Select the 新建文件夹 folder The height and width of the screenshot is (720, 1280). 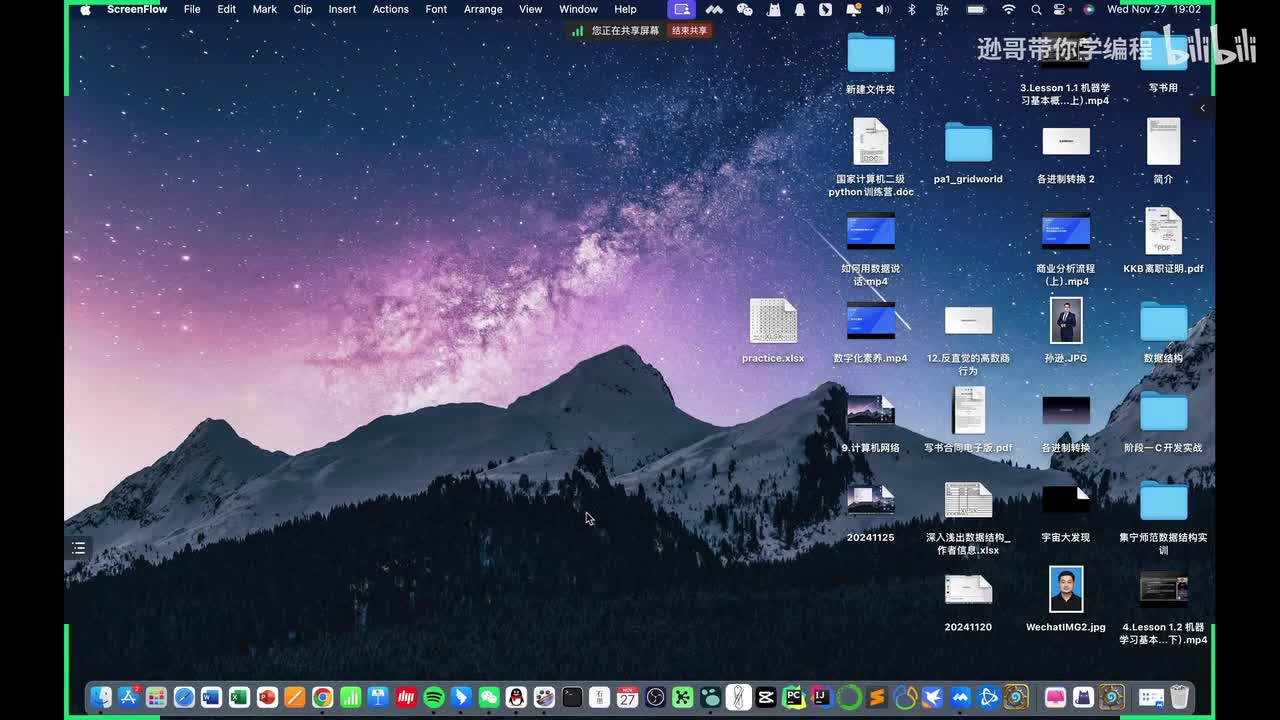(x=871, y=64)
